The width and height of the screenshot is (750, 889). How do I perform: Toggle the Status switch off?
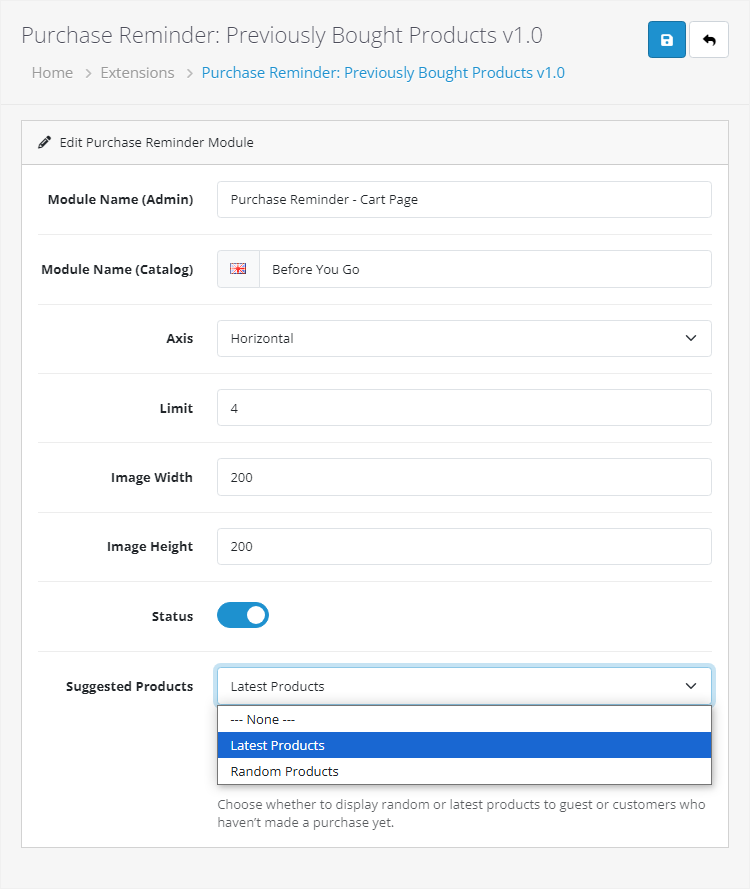pos(243,615)
